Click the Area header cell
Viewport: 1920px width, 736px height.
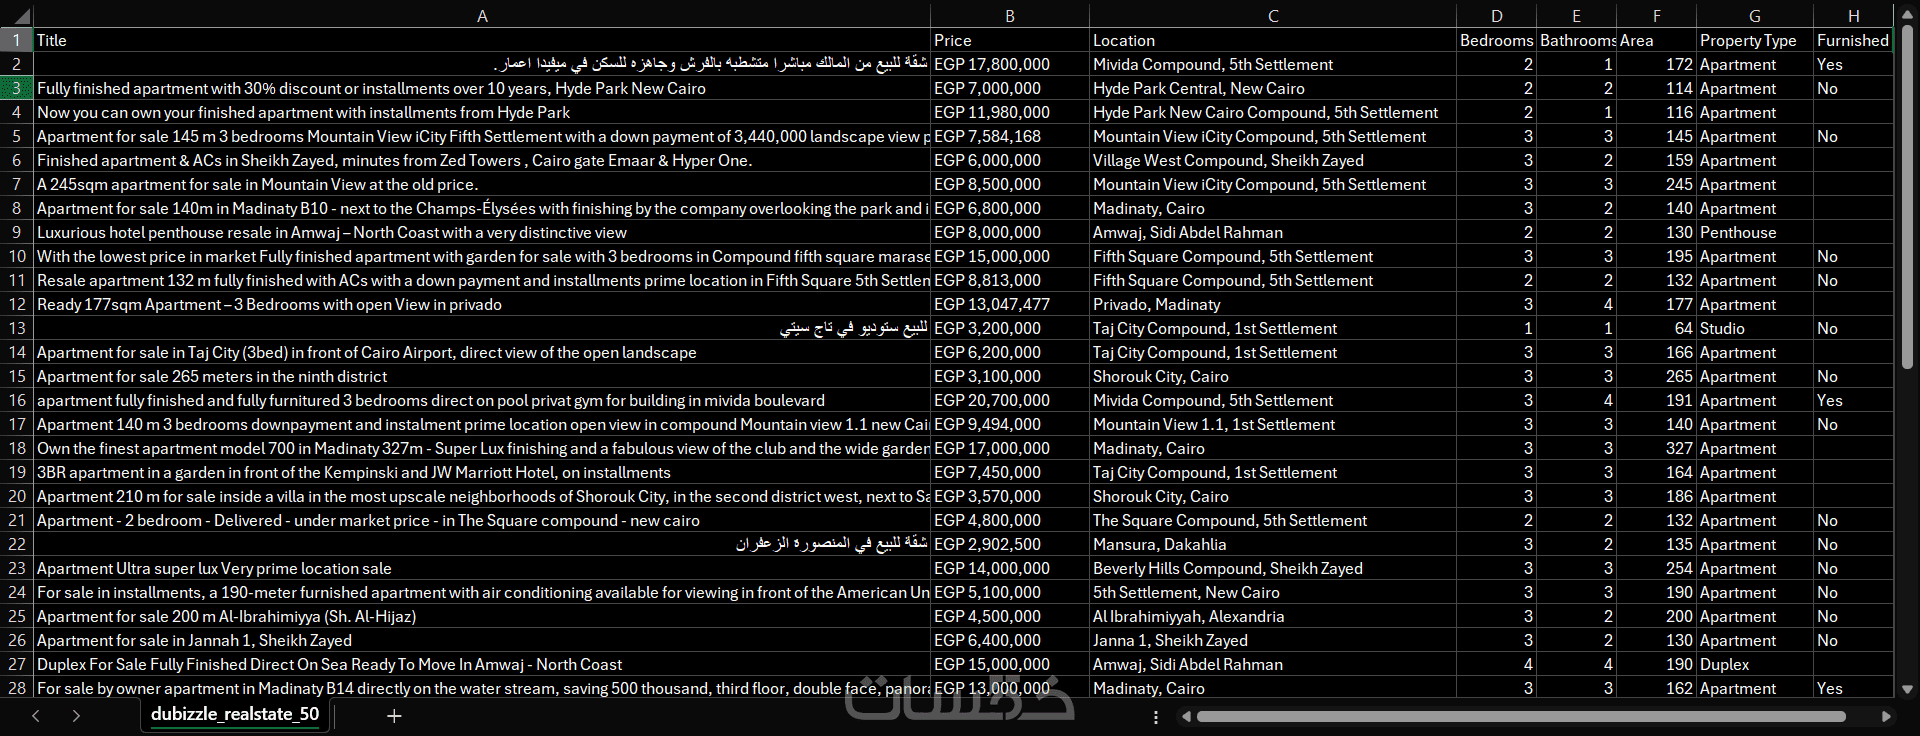point(1656,40)
